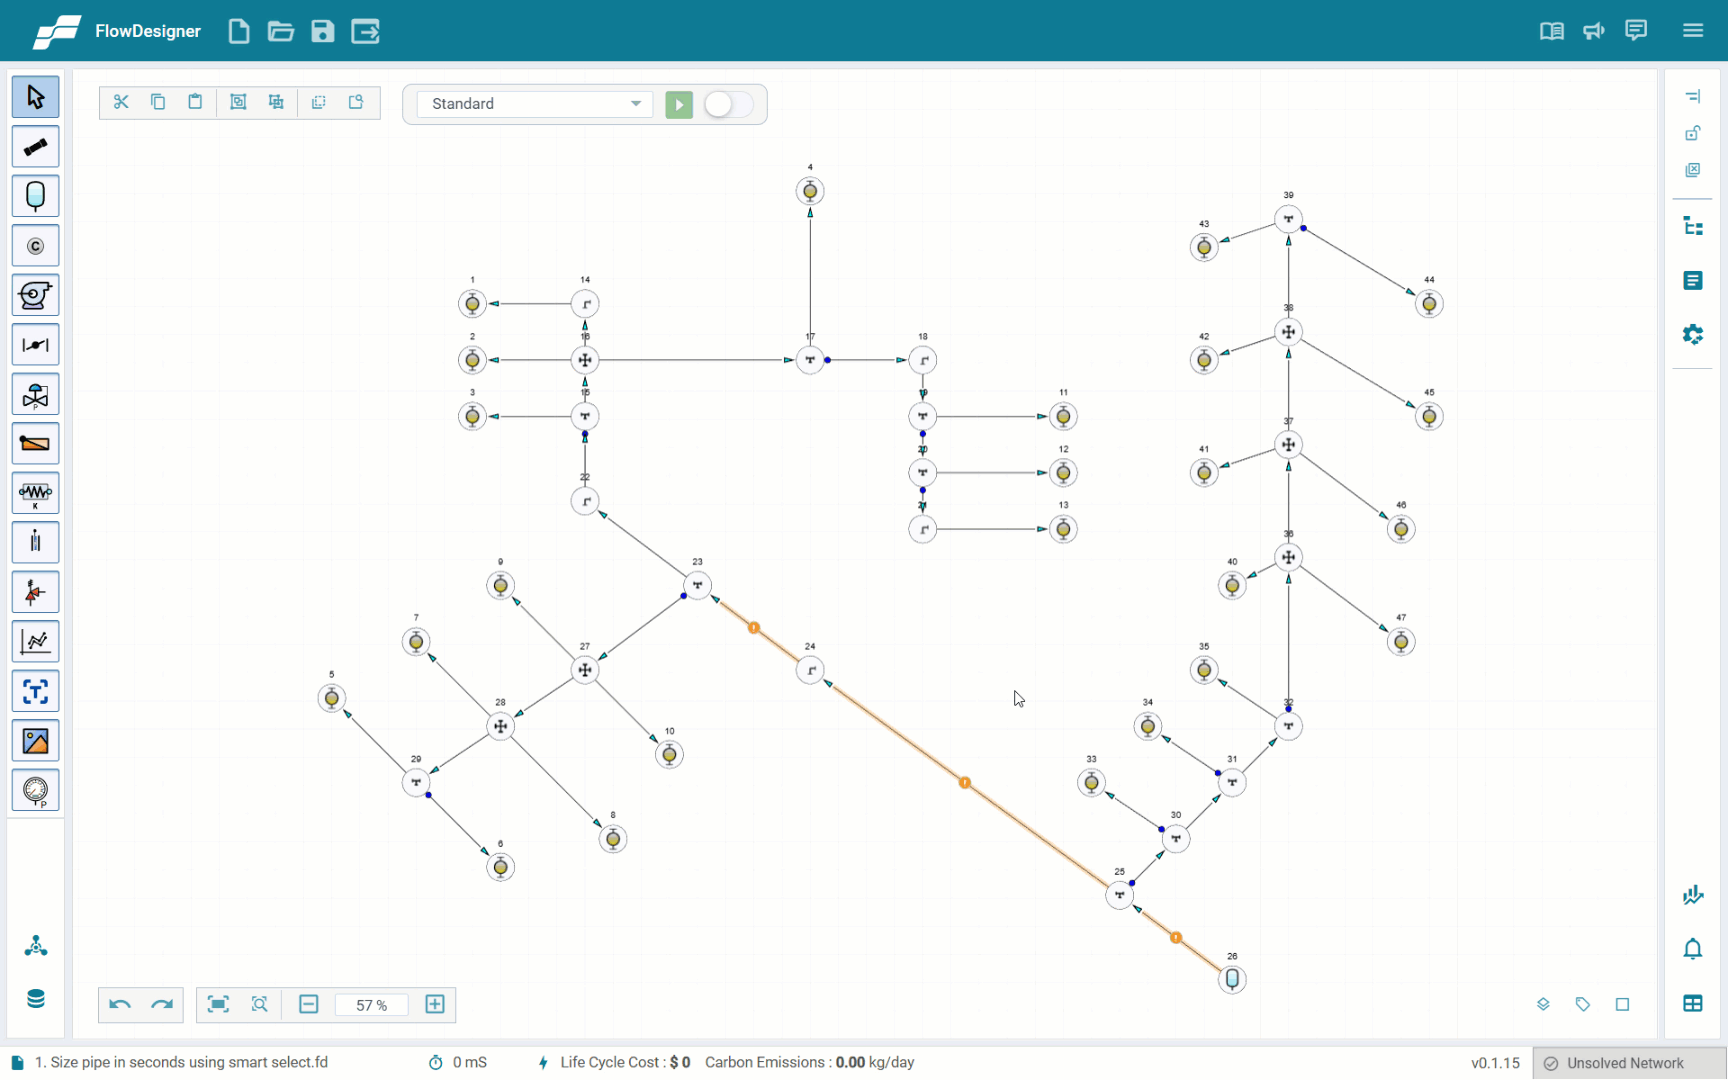Click the 57 % zoom level field
Screen dimensions: 1728x1080
pos(371,1005)
